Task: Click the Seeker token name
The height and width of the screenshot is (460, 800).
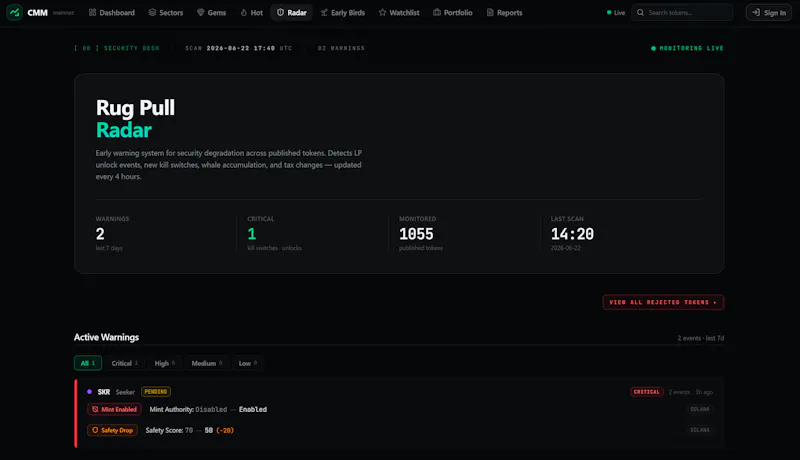Action: pos(125,392)
